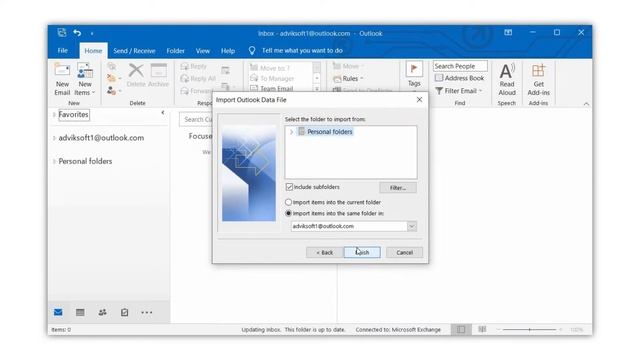Open the Folder tab
Screen dimensions: 640x360
176,51
